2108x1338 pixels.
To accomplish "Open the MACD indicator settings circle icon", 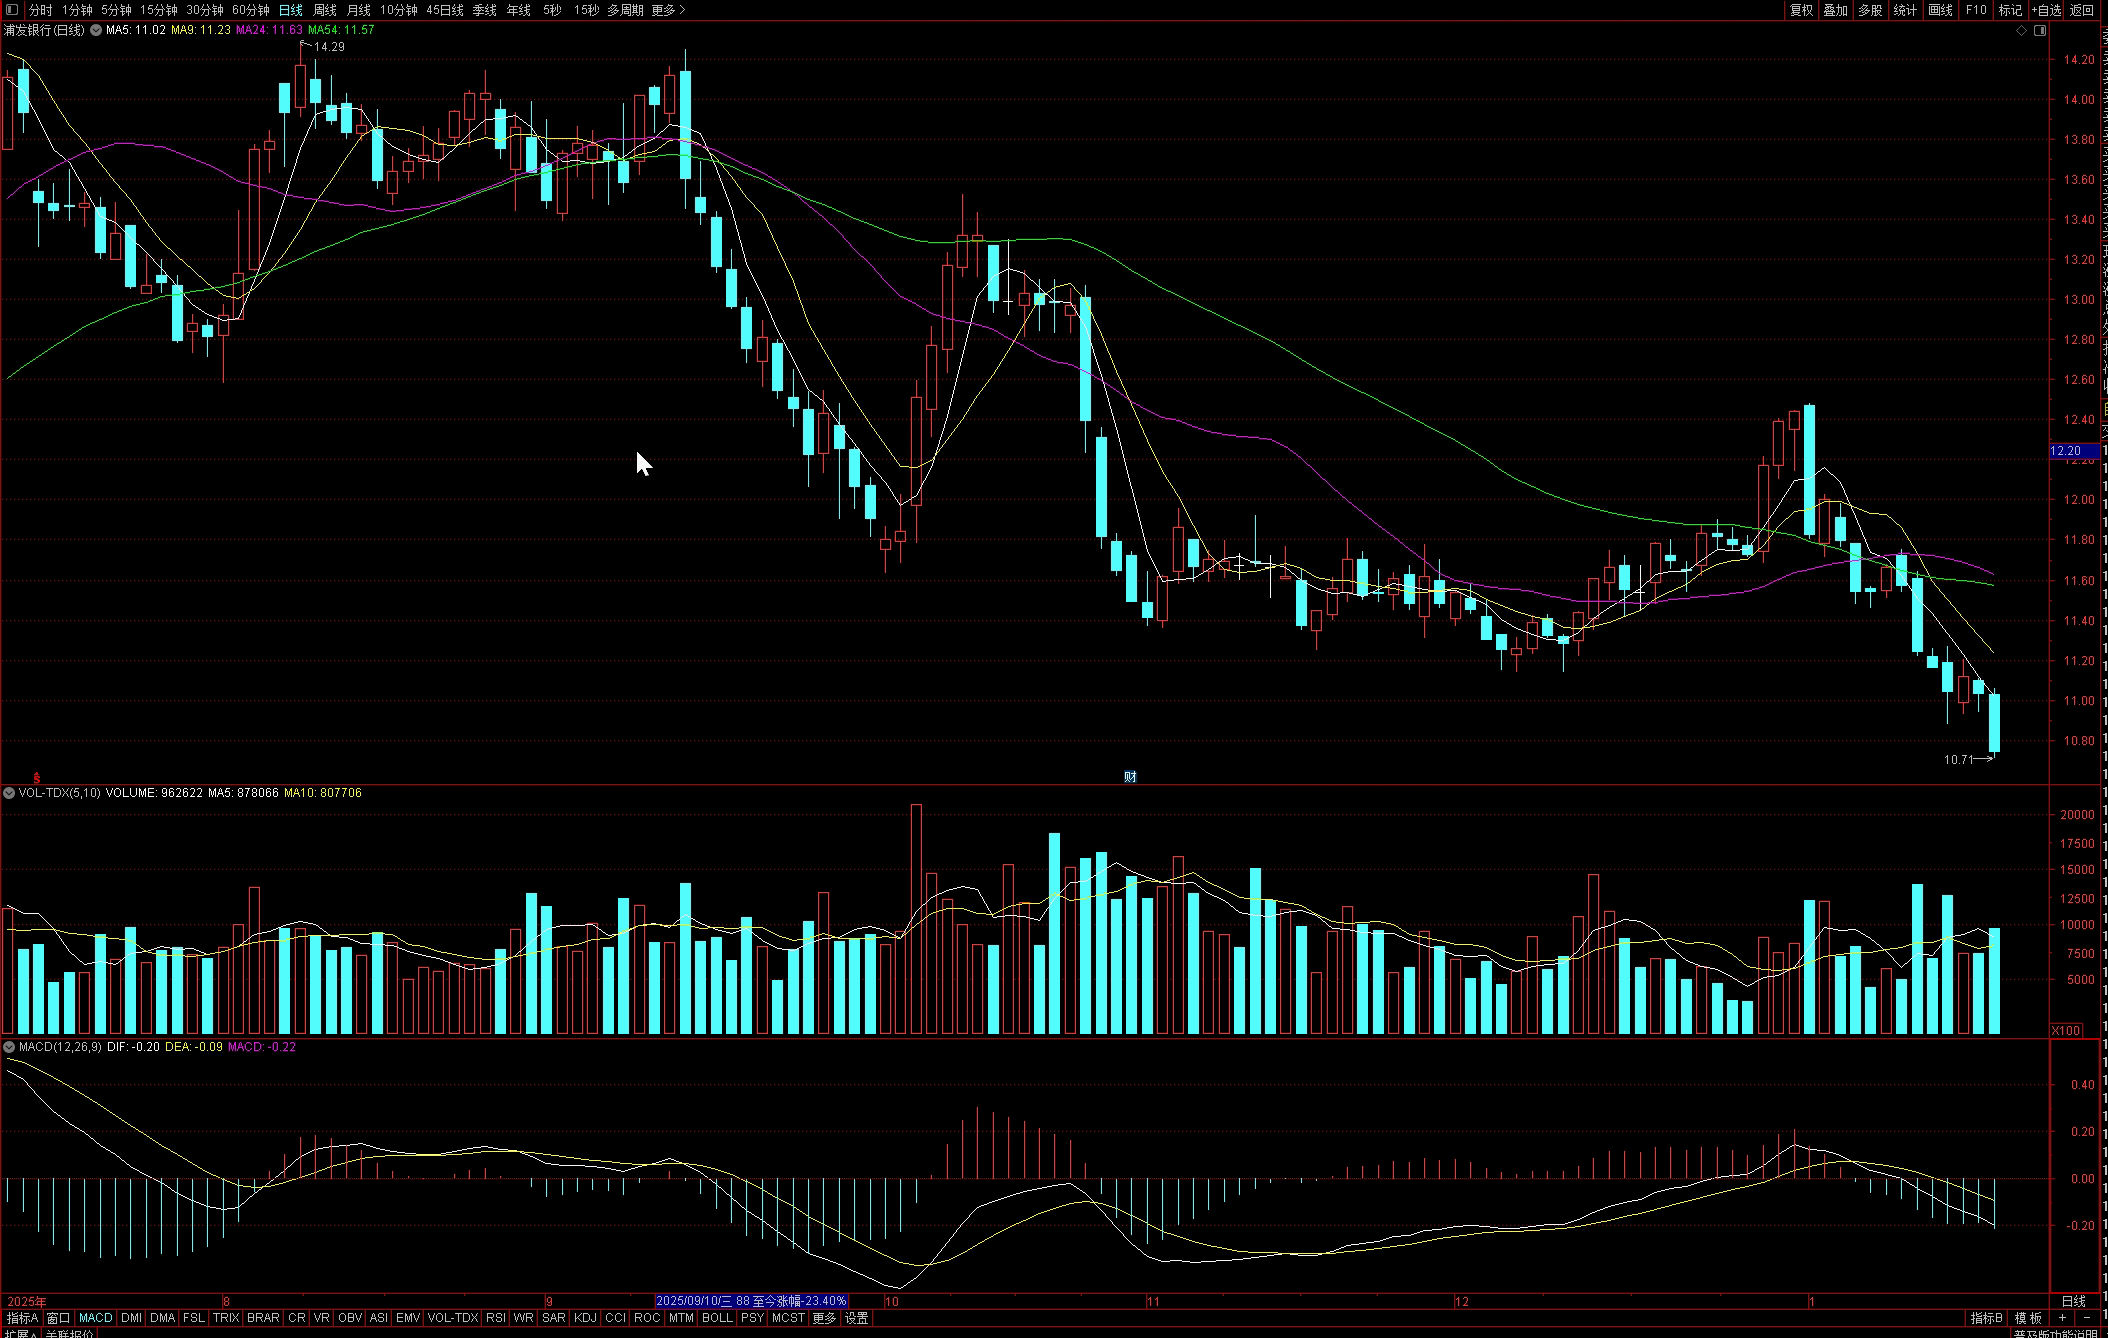I will click(9, 1047).
